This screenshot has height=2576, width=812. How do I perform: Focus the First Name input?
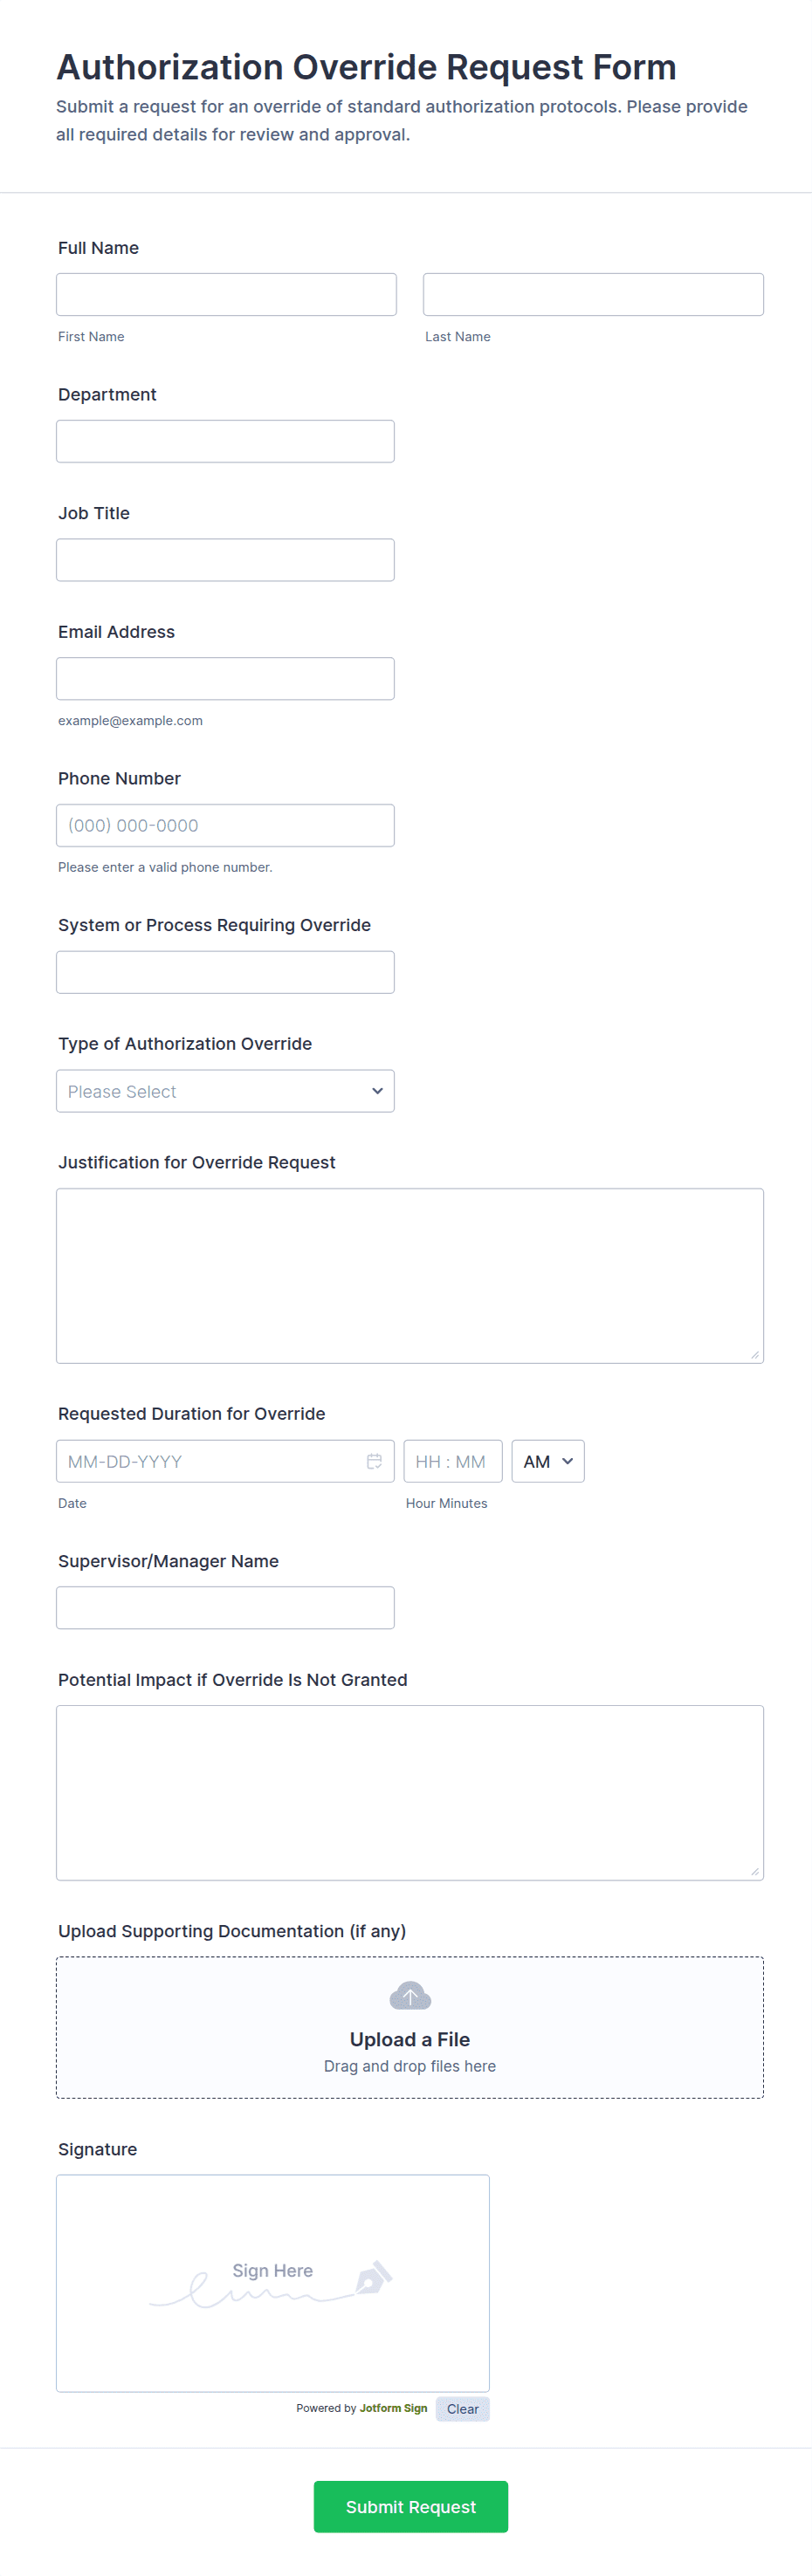click(226, 294)
